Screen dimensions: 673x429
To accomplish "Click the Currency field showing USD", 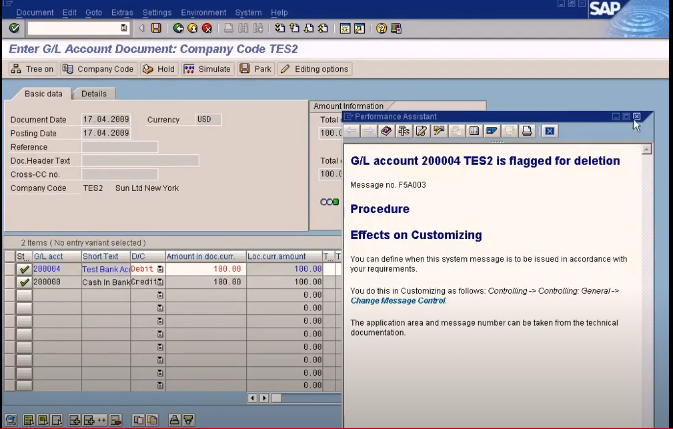I will (208, 119).
